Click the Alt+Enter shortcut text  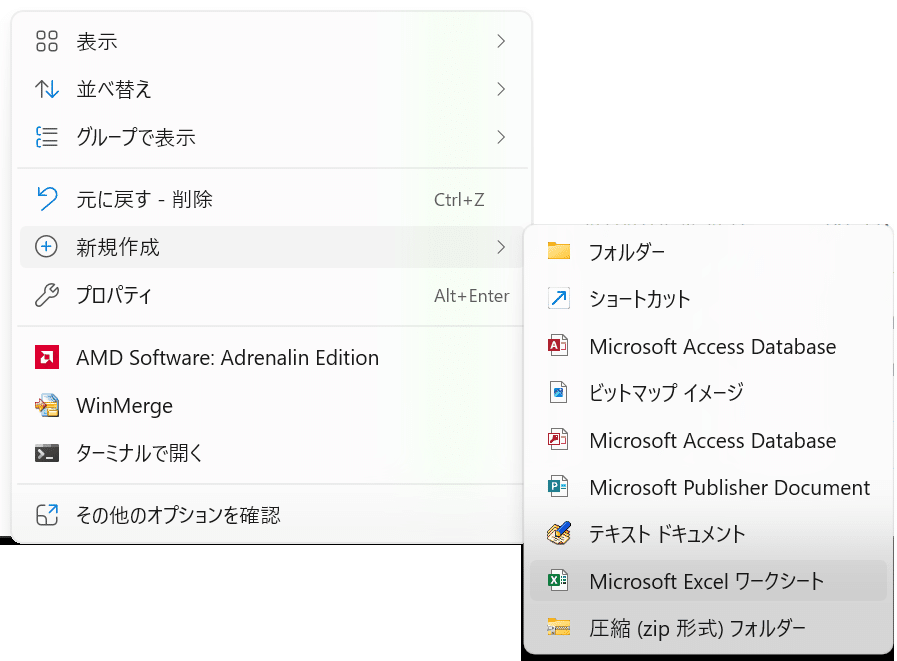point(471,295)
